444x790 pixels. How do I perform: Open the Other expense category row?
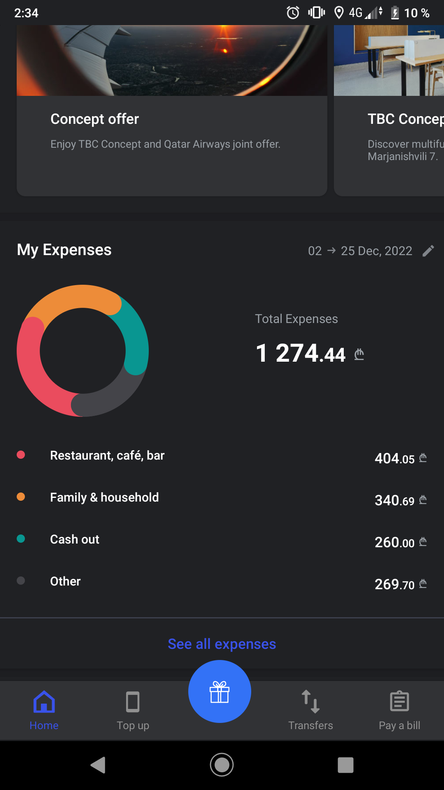(222, 582)
